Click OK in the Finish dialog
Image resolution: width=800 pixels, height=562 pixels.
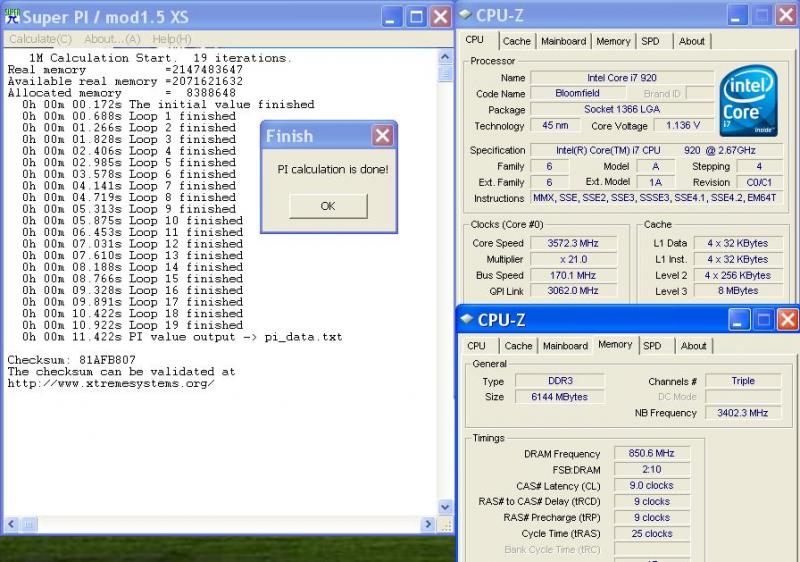click(x=328, y=206)
